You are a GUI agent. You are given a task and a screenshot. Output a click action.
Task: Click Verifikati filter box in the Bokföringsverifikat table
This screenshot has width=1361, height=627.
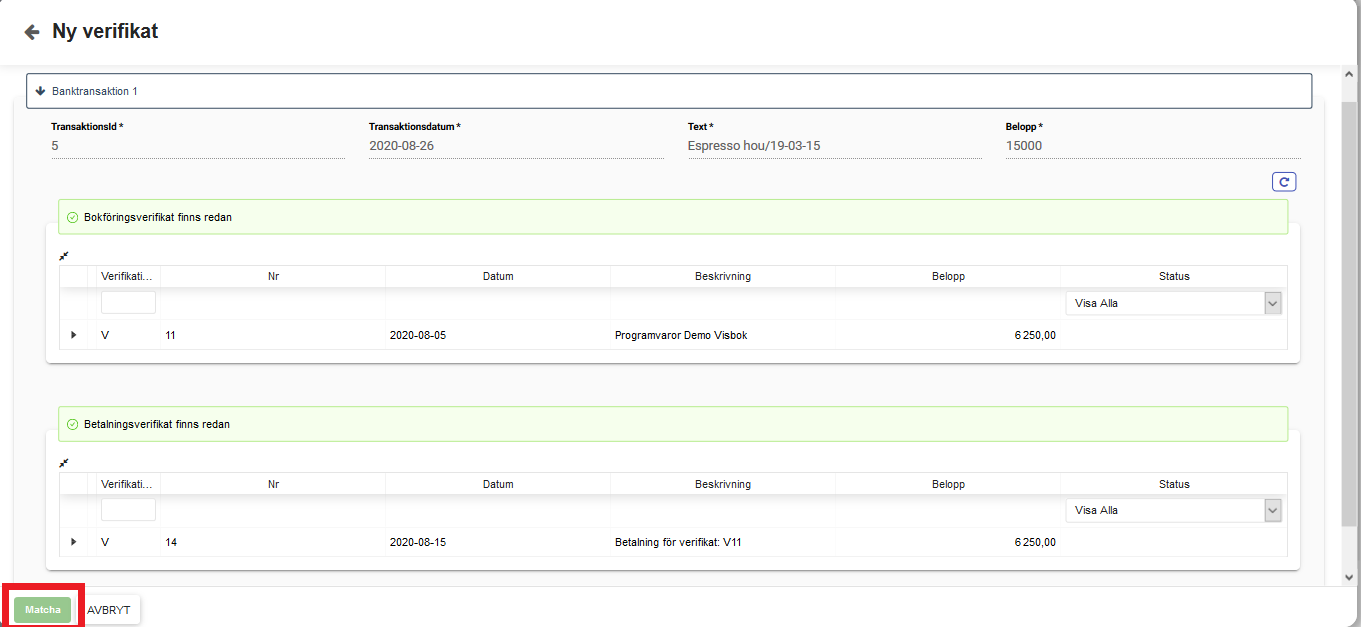(x=128, y=303)
